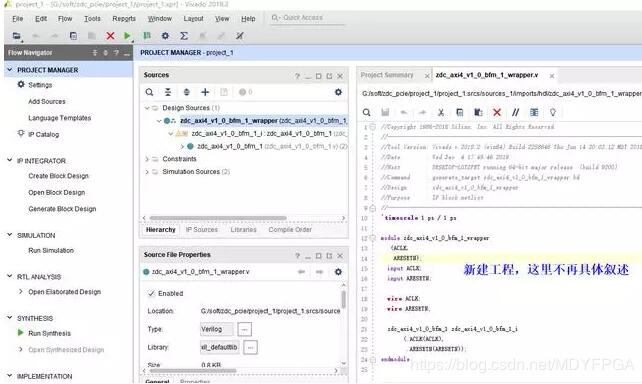Click red X delete icon in editor toolbar
The width and height of the screenshot is (642, 384).
(497, 112)
